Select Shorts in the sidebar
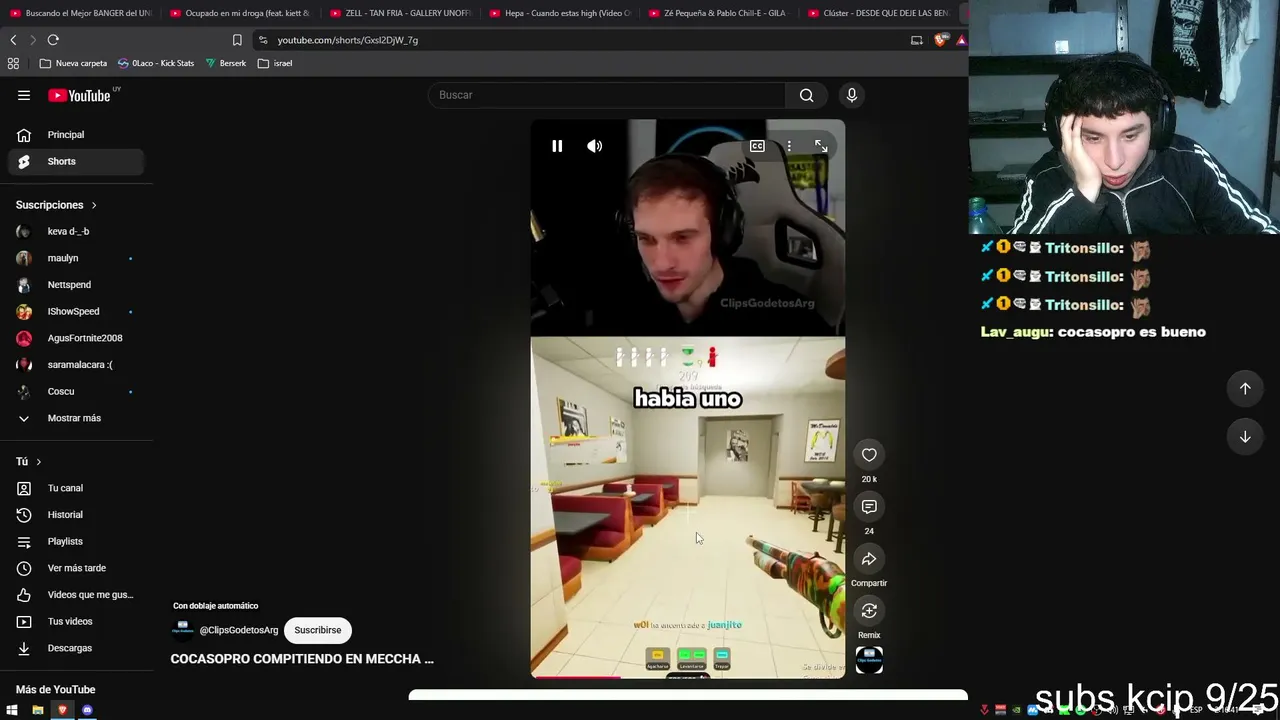1280x720 pixels. pyautogui.click(x=76, y=161)
